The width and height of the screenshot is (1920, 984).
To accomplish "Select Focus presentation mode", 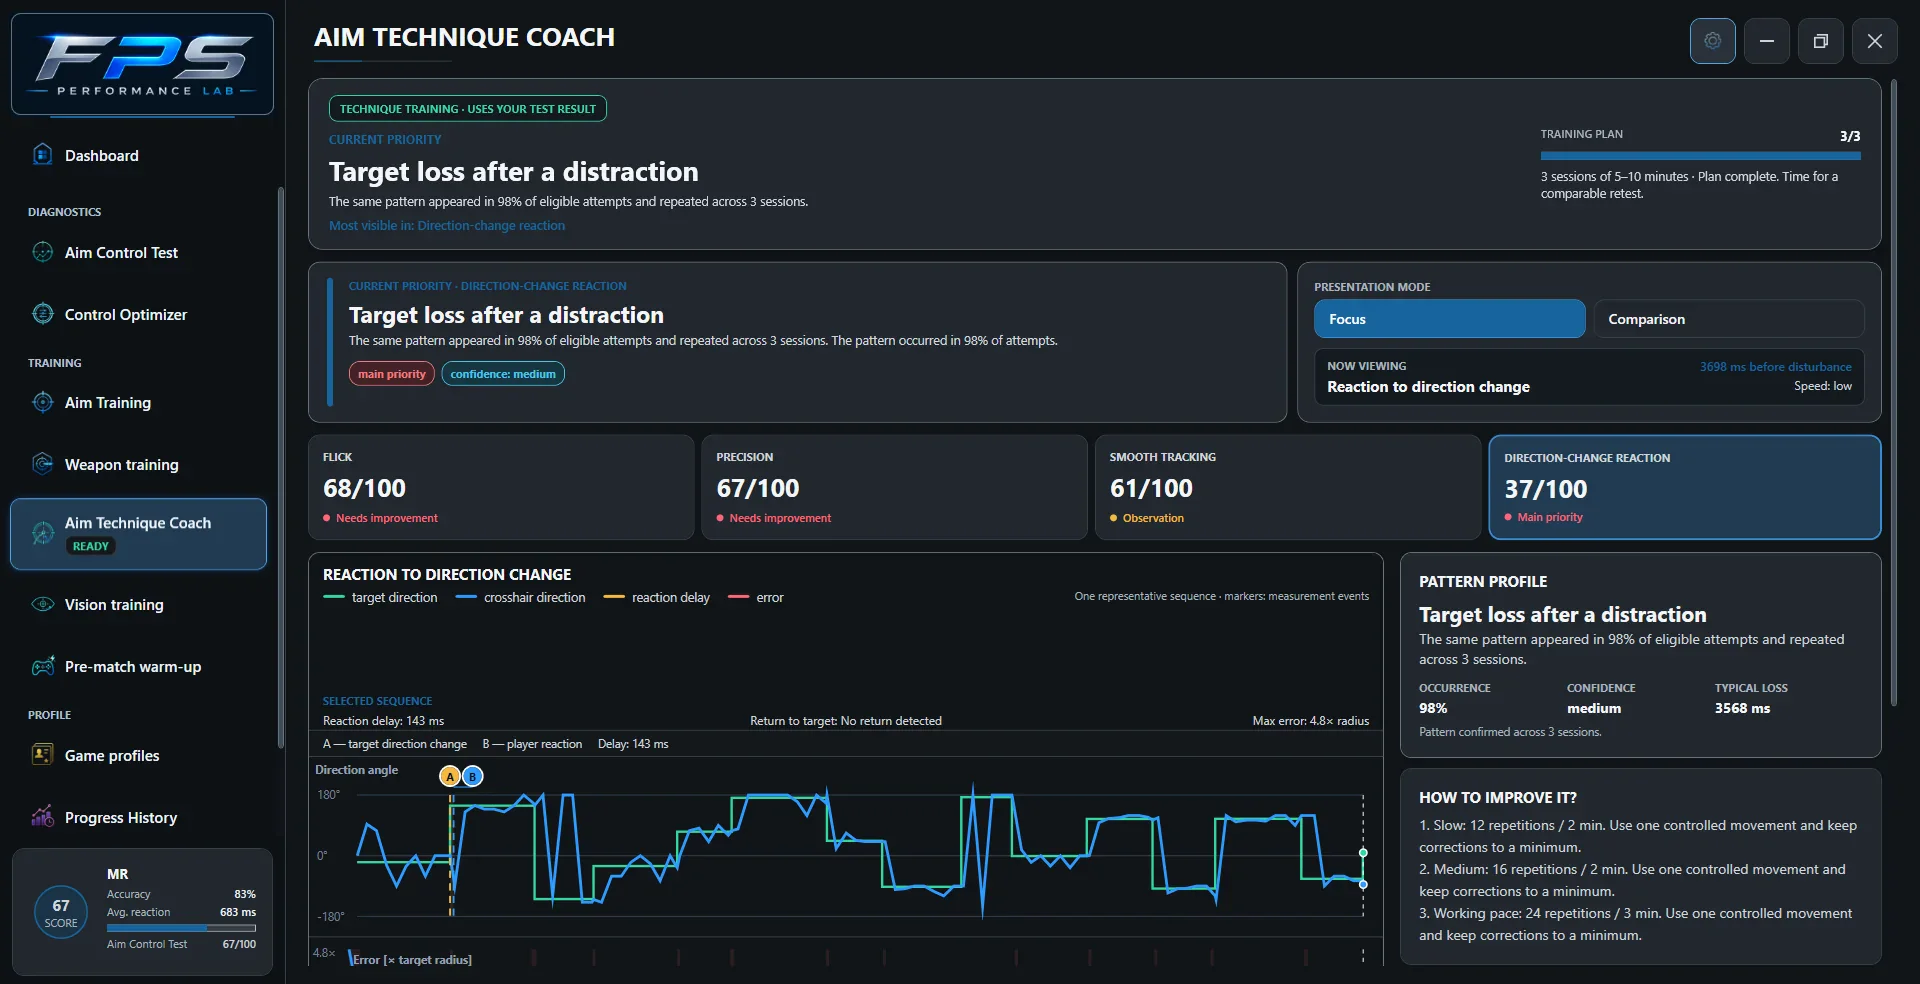I will (x=1449, y=319).
